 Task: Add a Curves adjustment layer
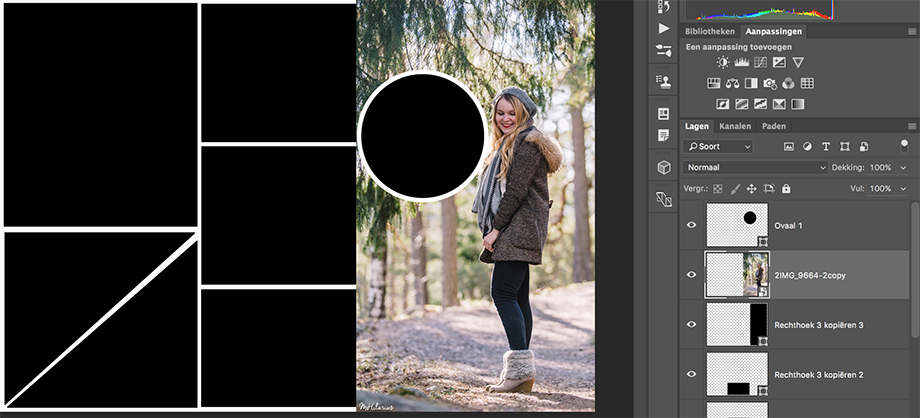tap(760, 62)
